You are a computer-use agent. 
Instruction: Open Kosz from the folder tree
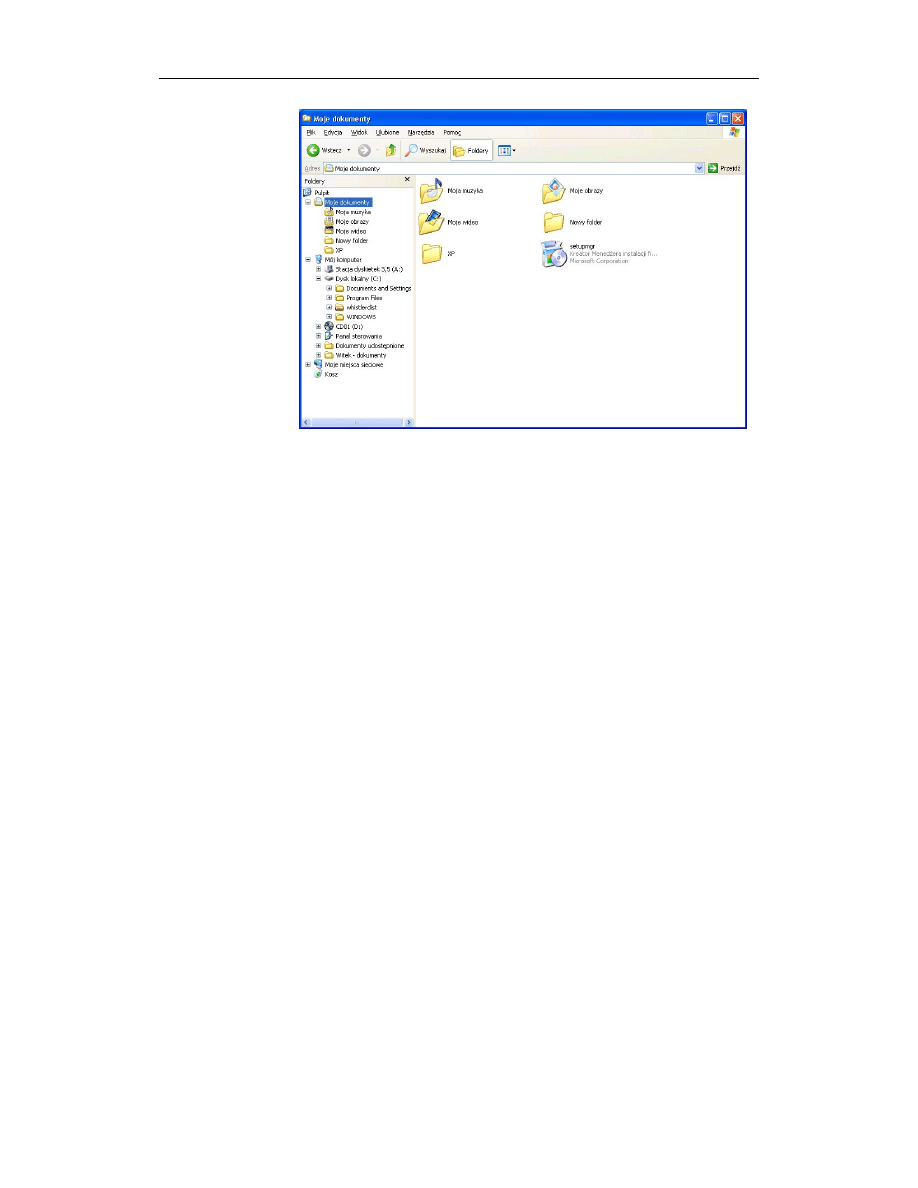331,374
